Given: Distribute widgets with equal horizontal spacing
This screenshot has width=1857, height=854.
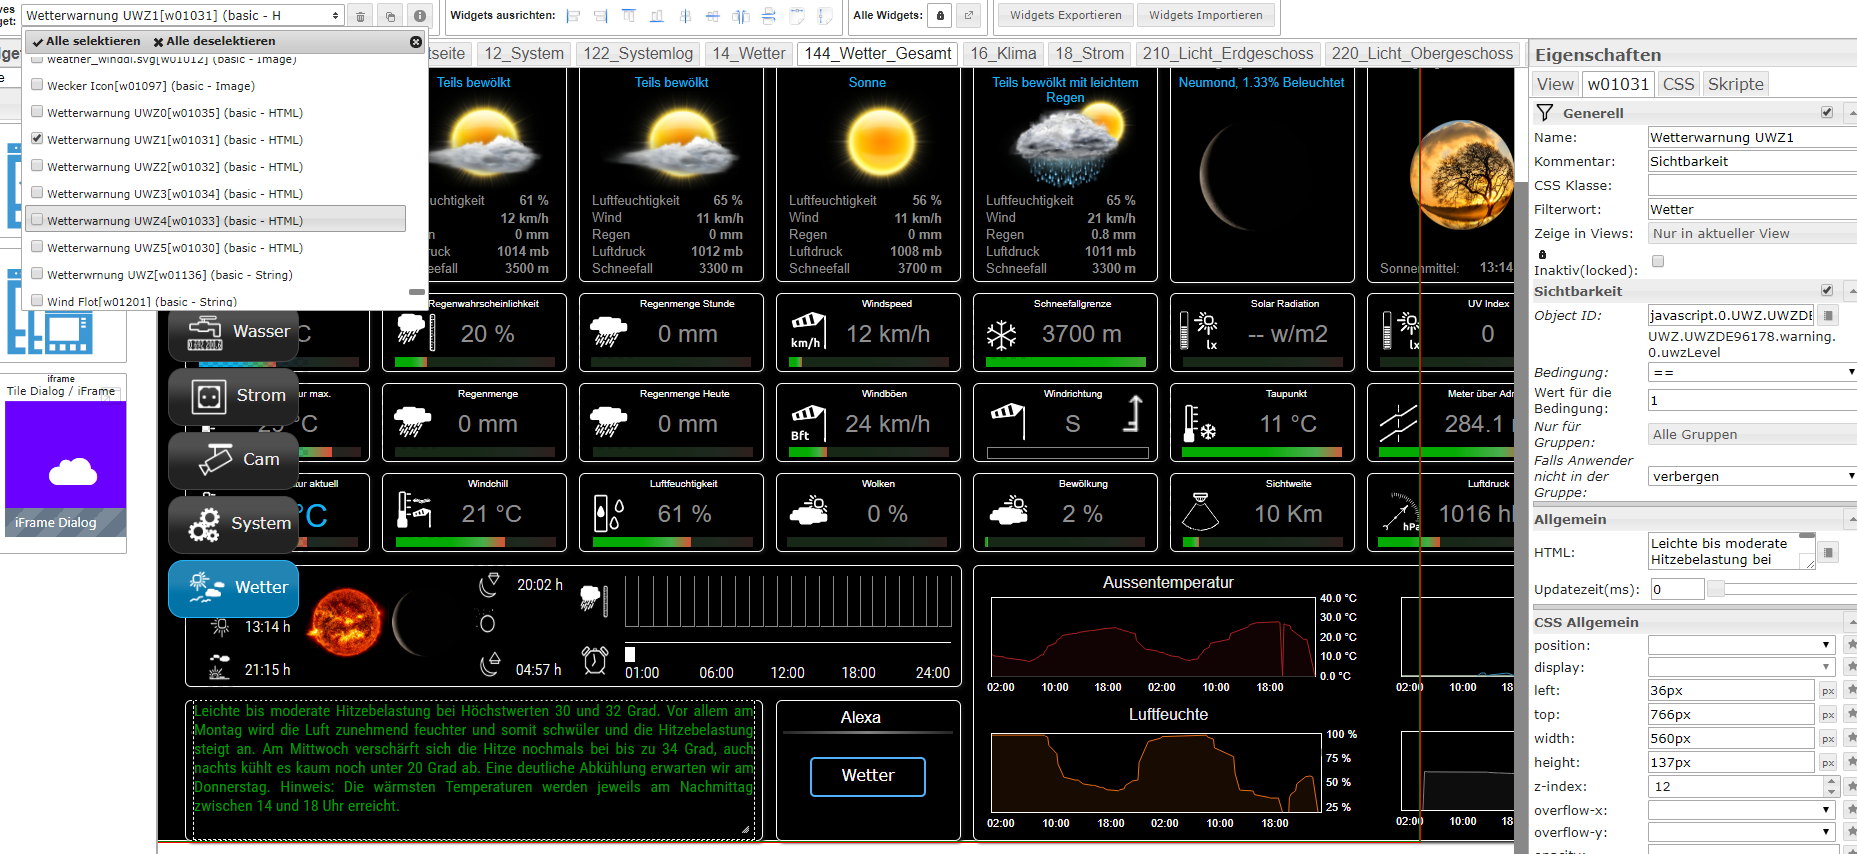Looking at the screenshot, I should [x=741, y=16].
